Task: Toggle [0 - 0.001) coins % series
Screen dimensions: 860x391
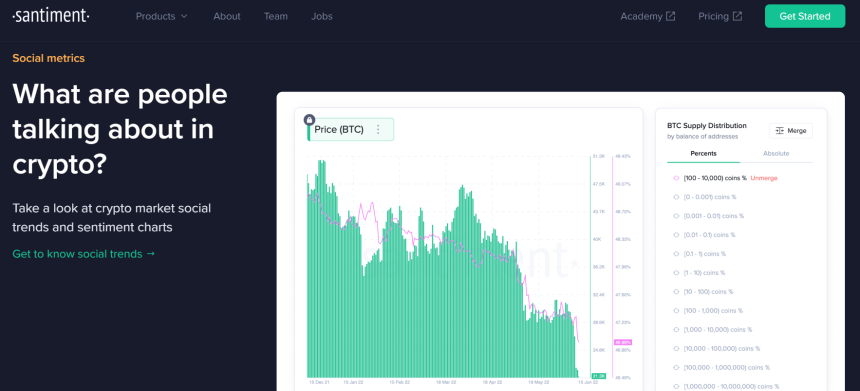Action: tap(705, 197)
